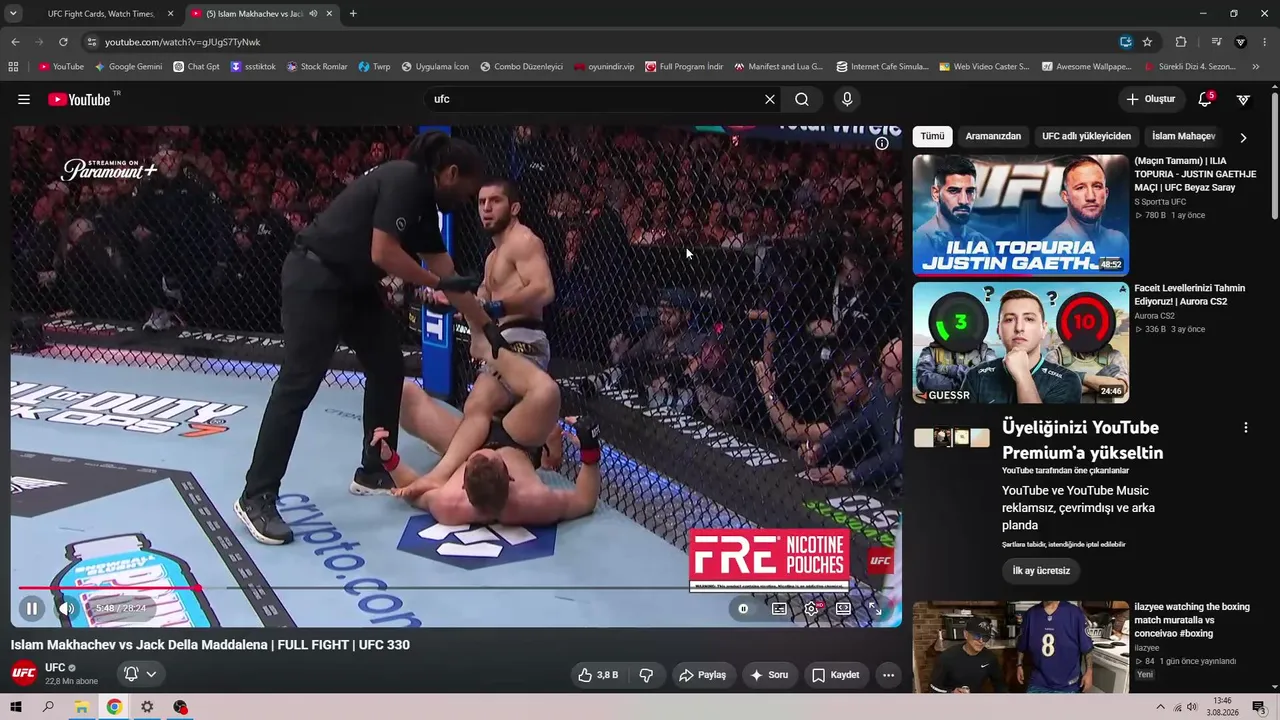Reload the current page
The width and height of the screenshot is (1280, 720).
click(x=63, y=42)
